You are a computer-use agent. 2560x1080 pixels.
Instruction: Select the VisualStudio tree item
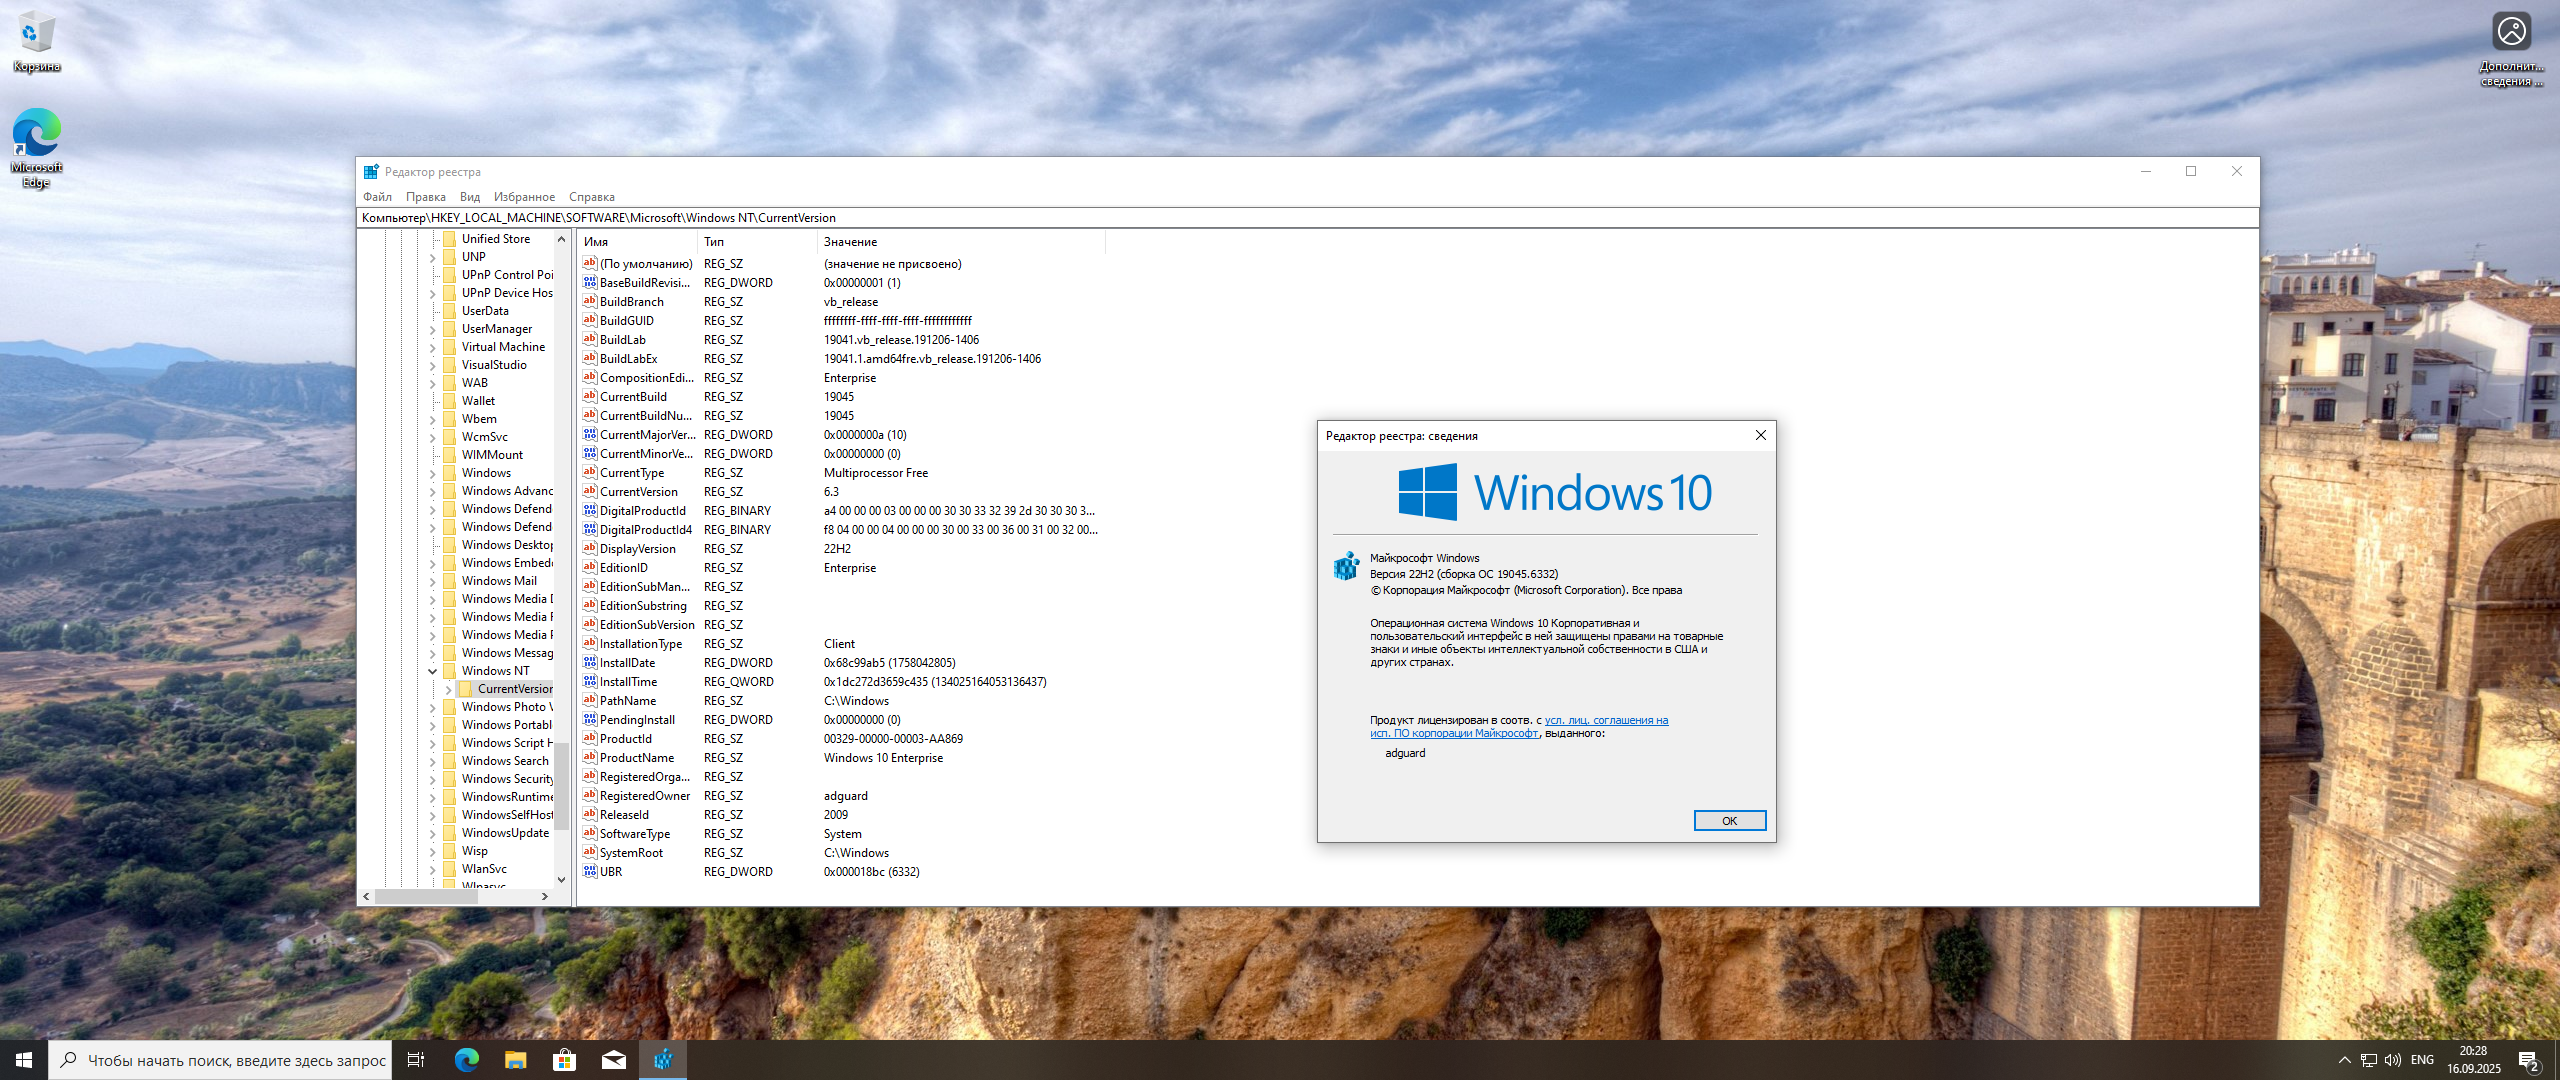tap(494, 365)
